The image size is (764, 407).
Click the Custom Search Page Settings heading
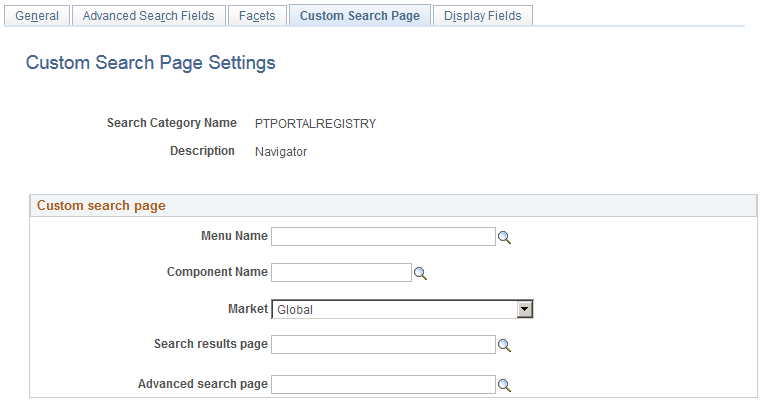tap(150, 63)
